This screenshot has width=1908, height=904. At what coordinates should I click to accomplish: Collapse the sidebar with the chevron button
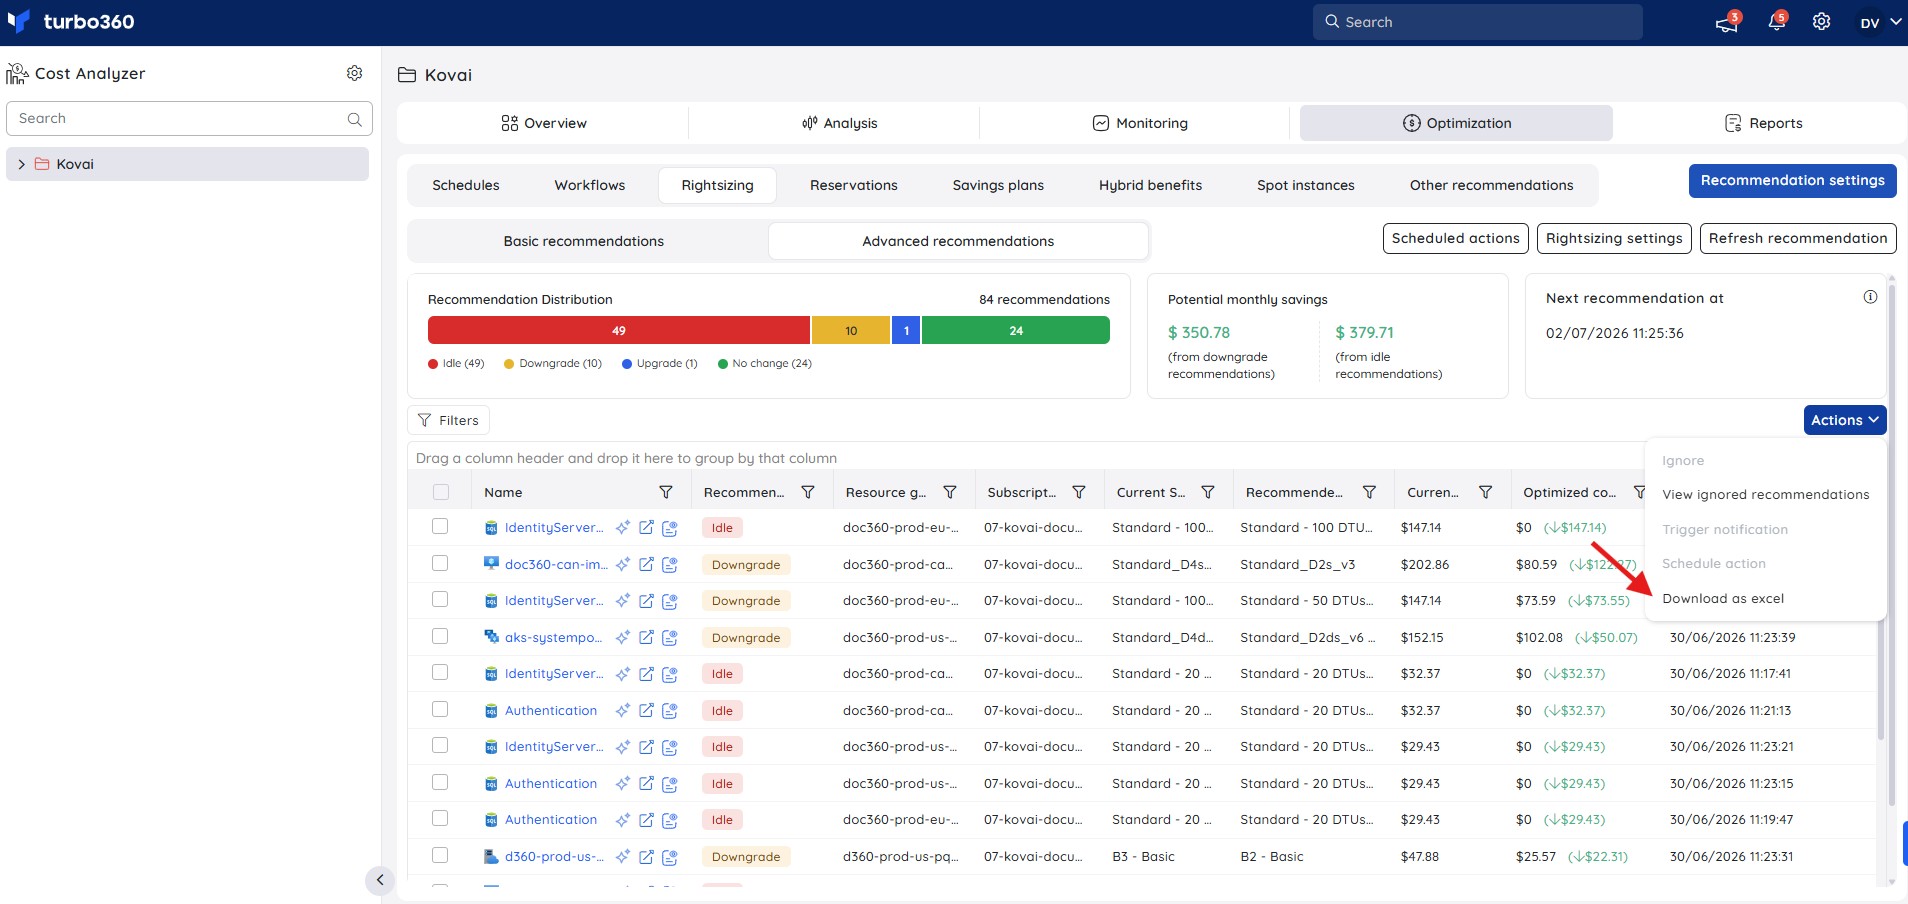pyautogui.click(x=380, y=880)
